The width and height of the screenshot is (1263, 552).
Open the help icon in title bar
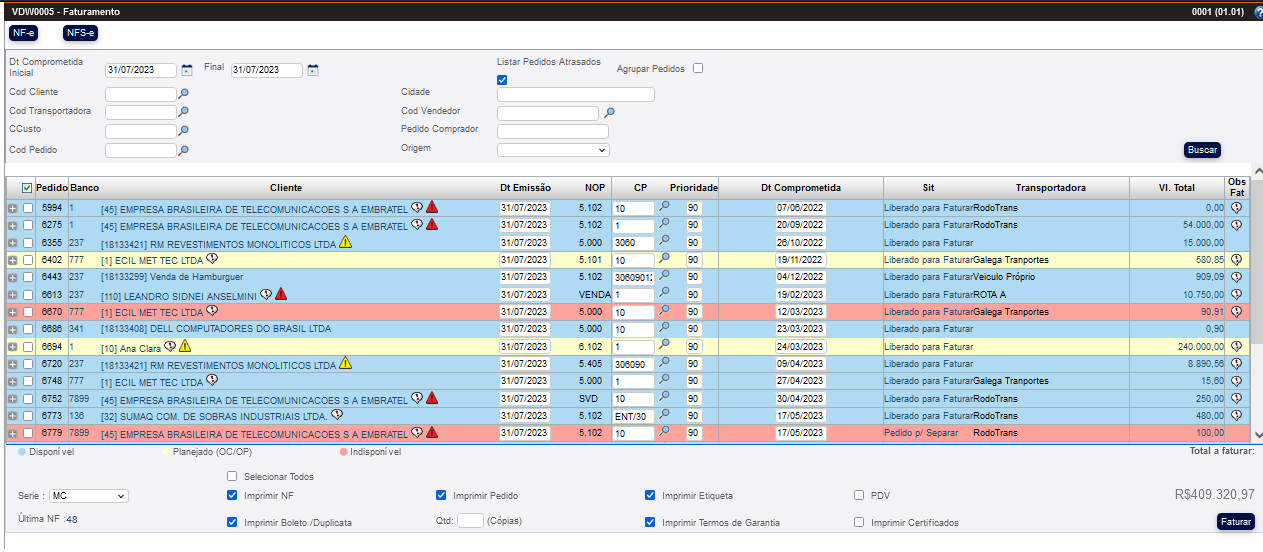tap(1258, 13)
